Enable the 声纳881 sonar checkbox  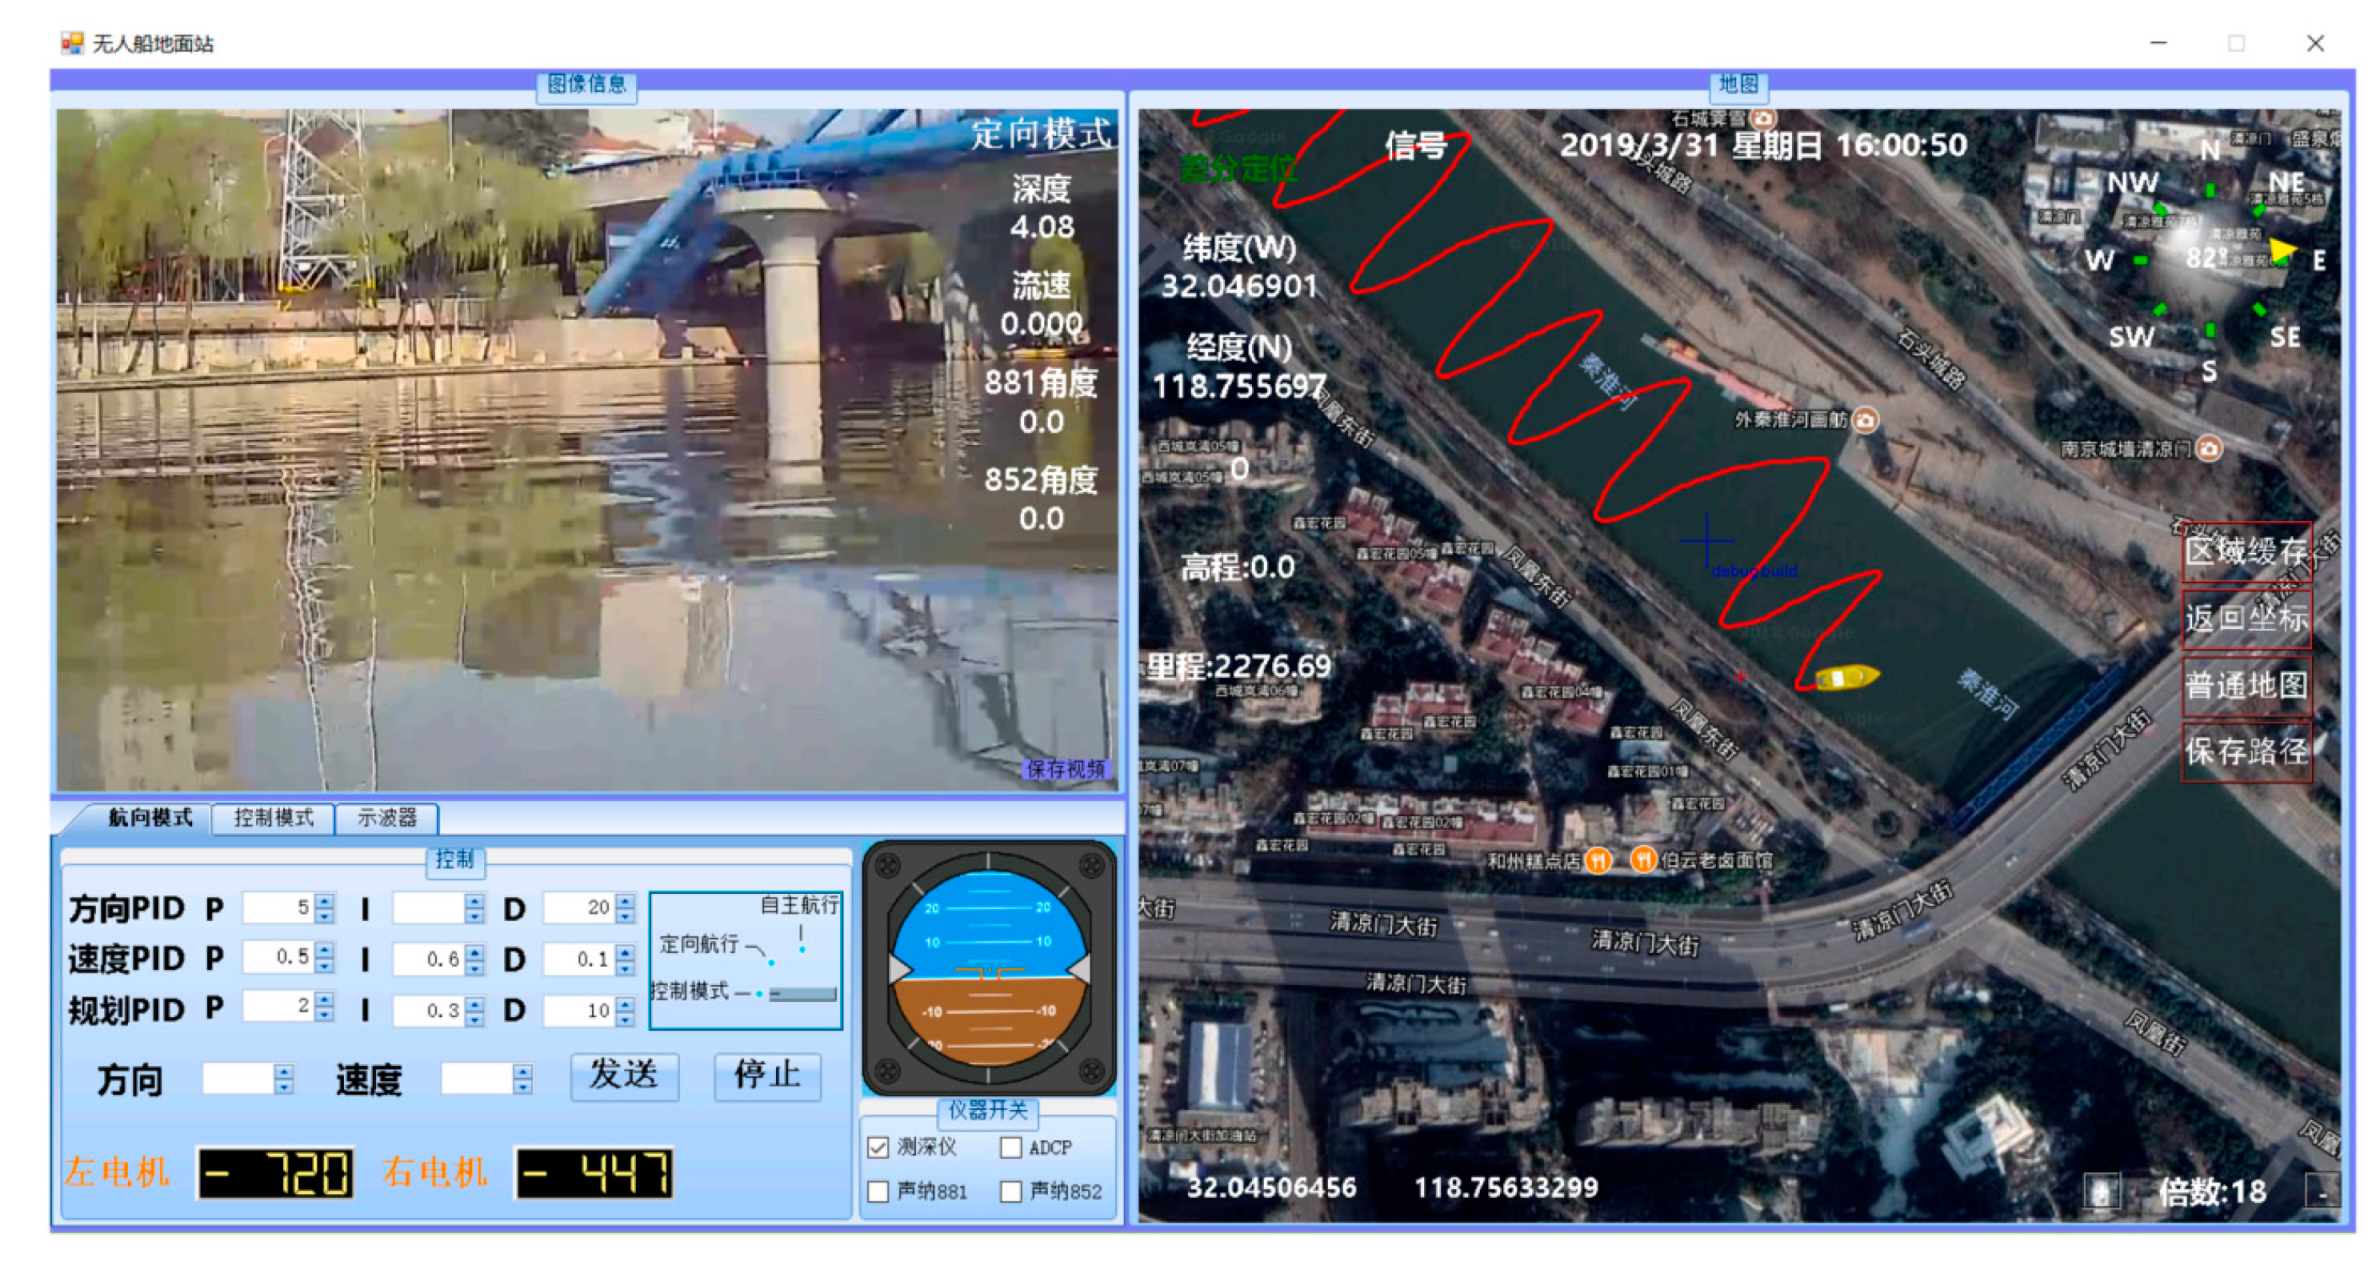878,1191
